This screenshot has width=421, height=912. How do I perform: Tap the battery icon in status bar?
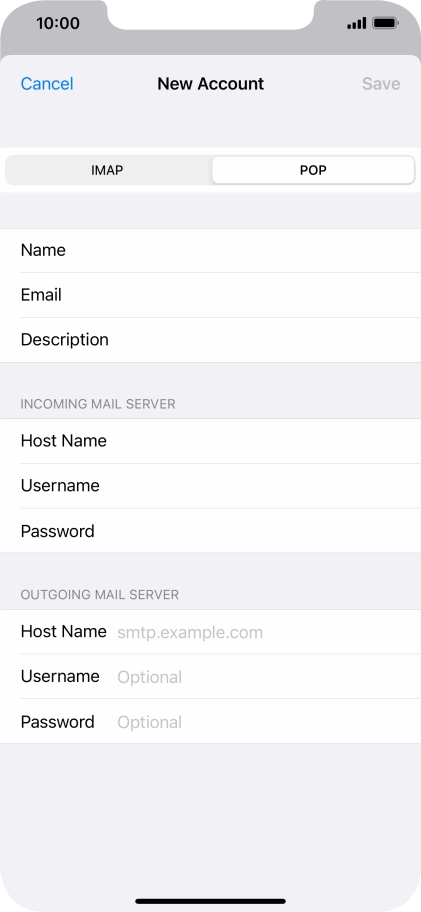[385, 23]
